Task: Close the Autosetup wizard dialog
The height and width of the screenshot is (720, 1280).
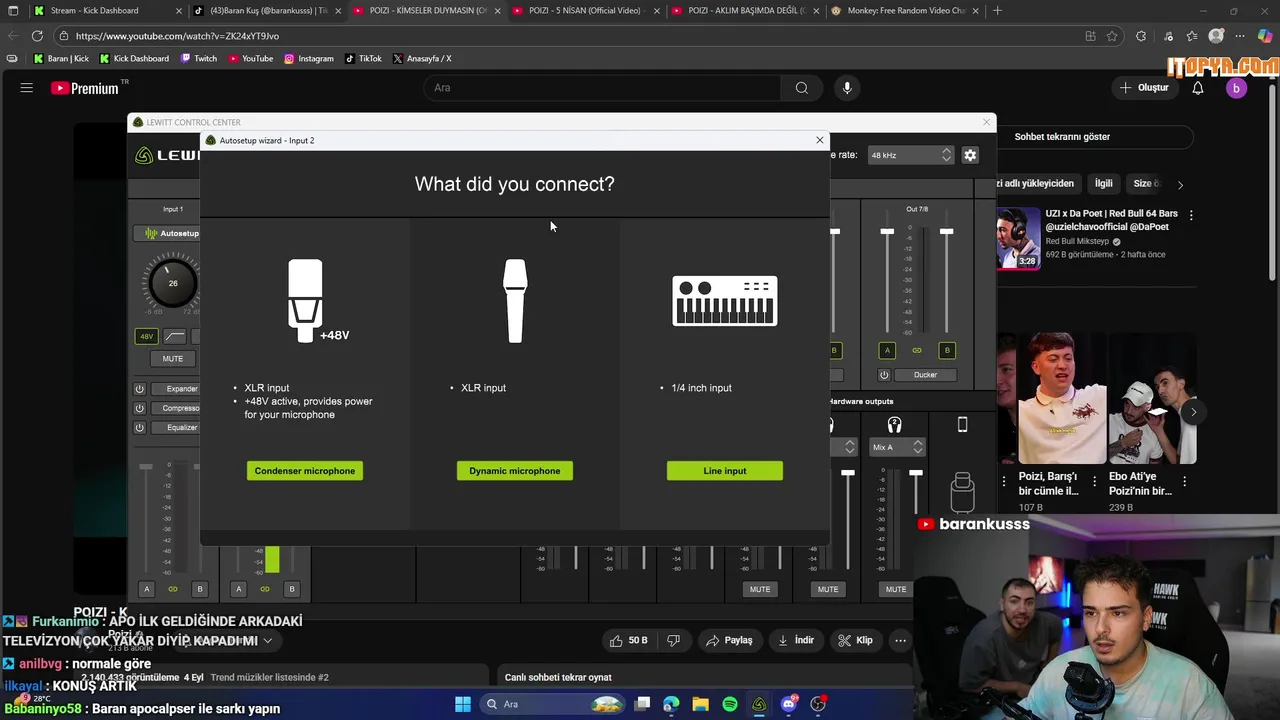Action: (820, 140)
